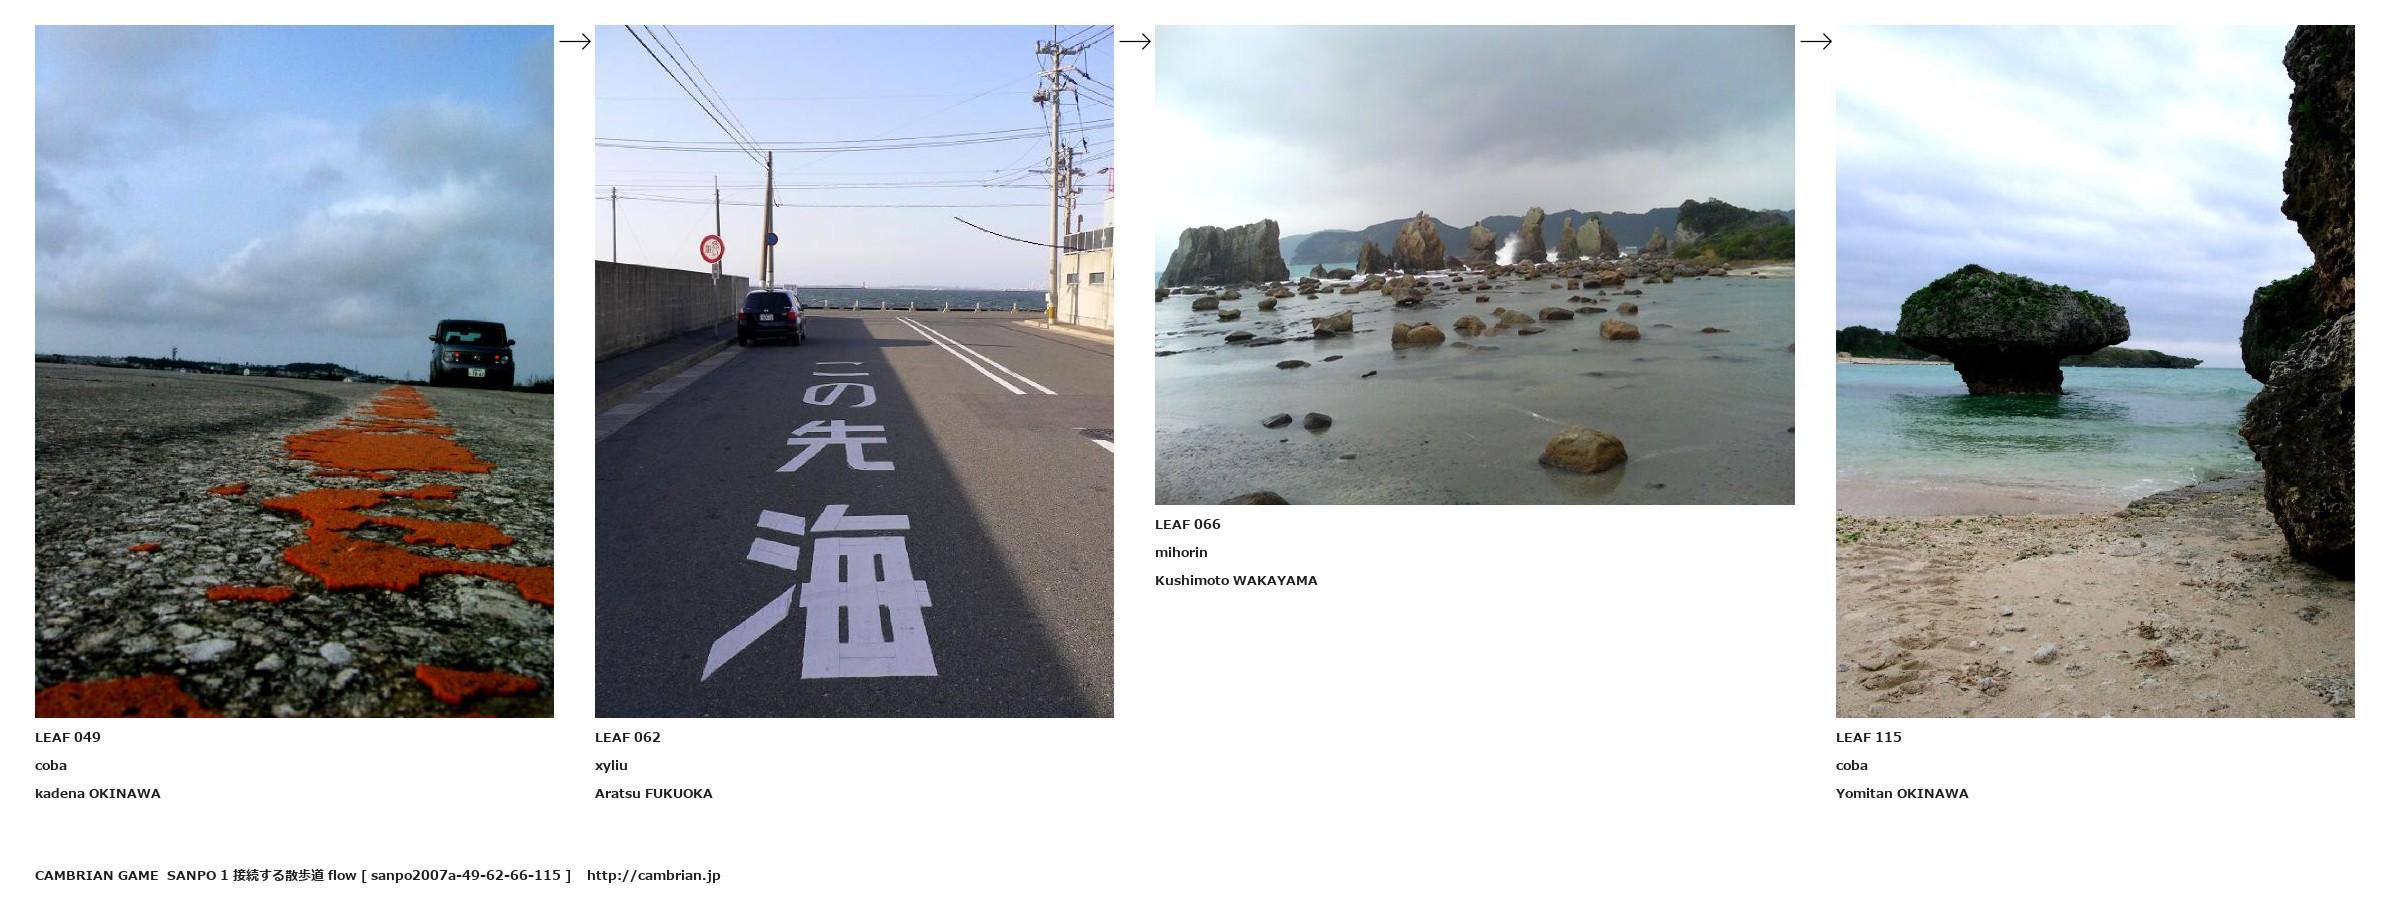The width and height of the screenshot is (2390, 900).
Task: Select author name xyliu
Action: 611,765
